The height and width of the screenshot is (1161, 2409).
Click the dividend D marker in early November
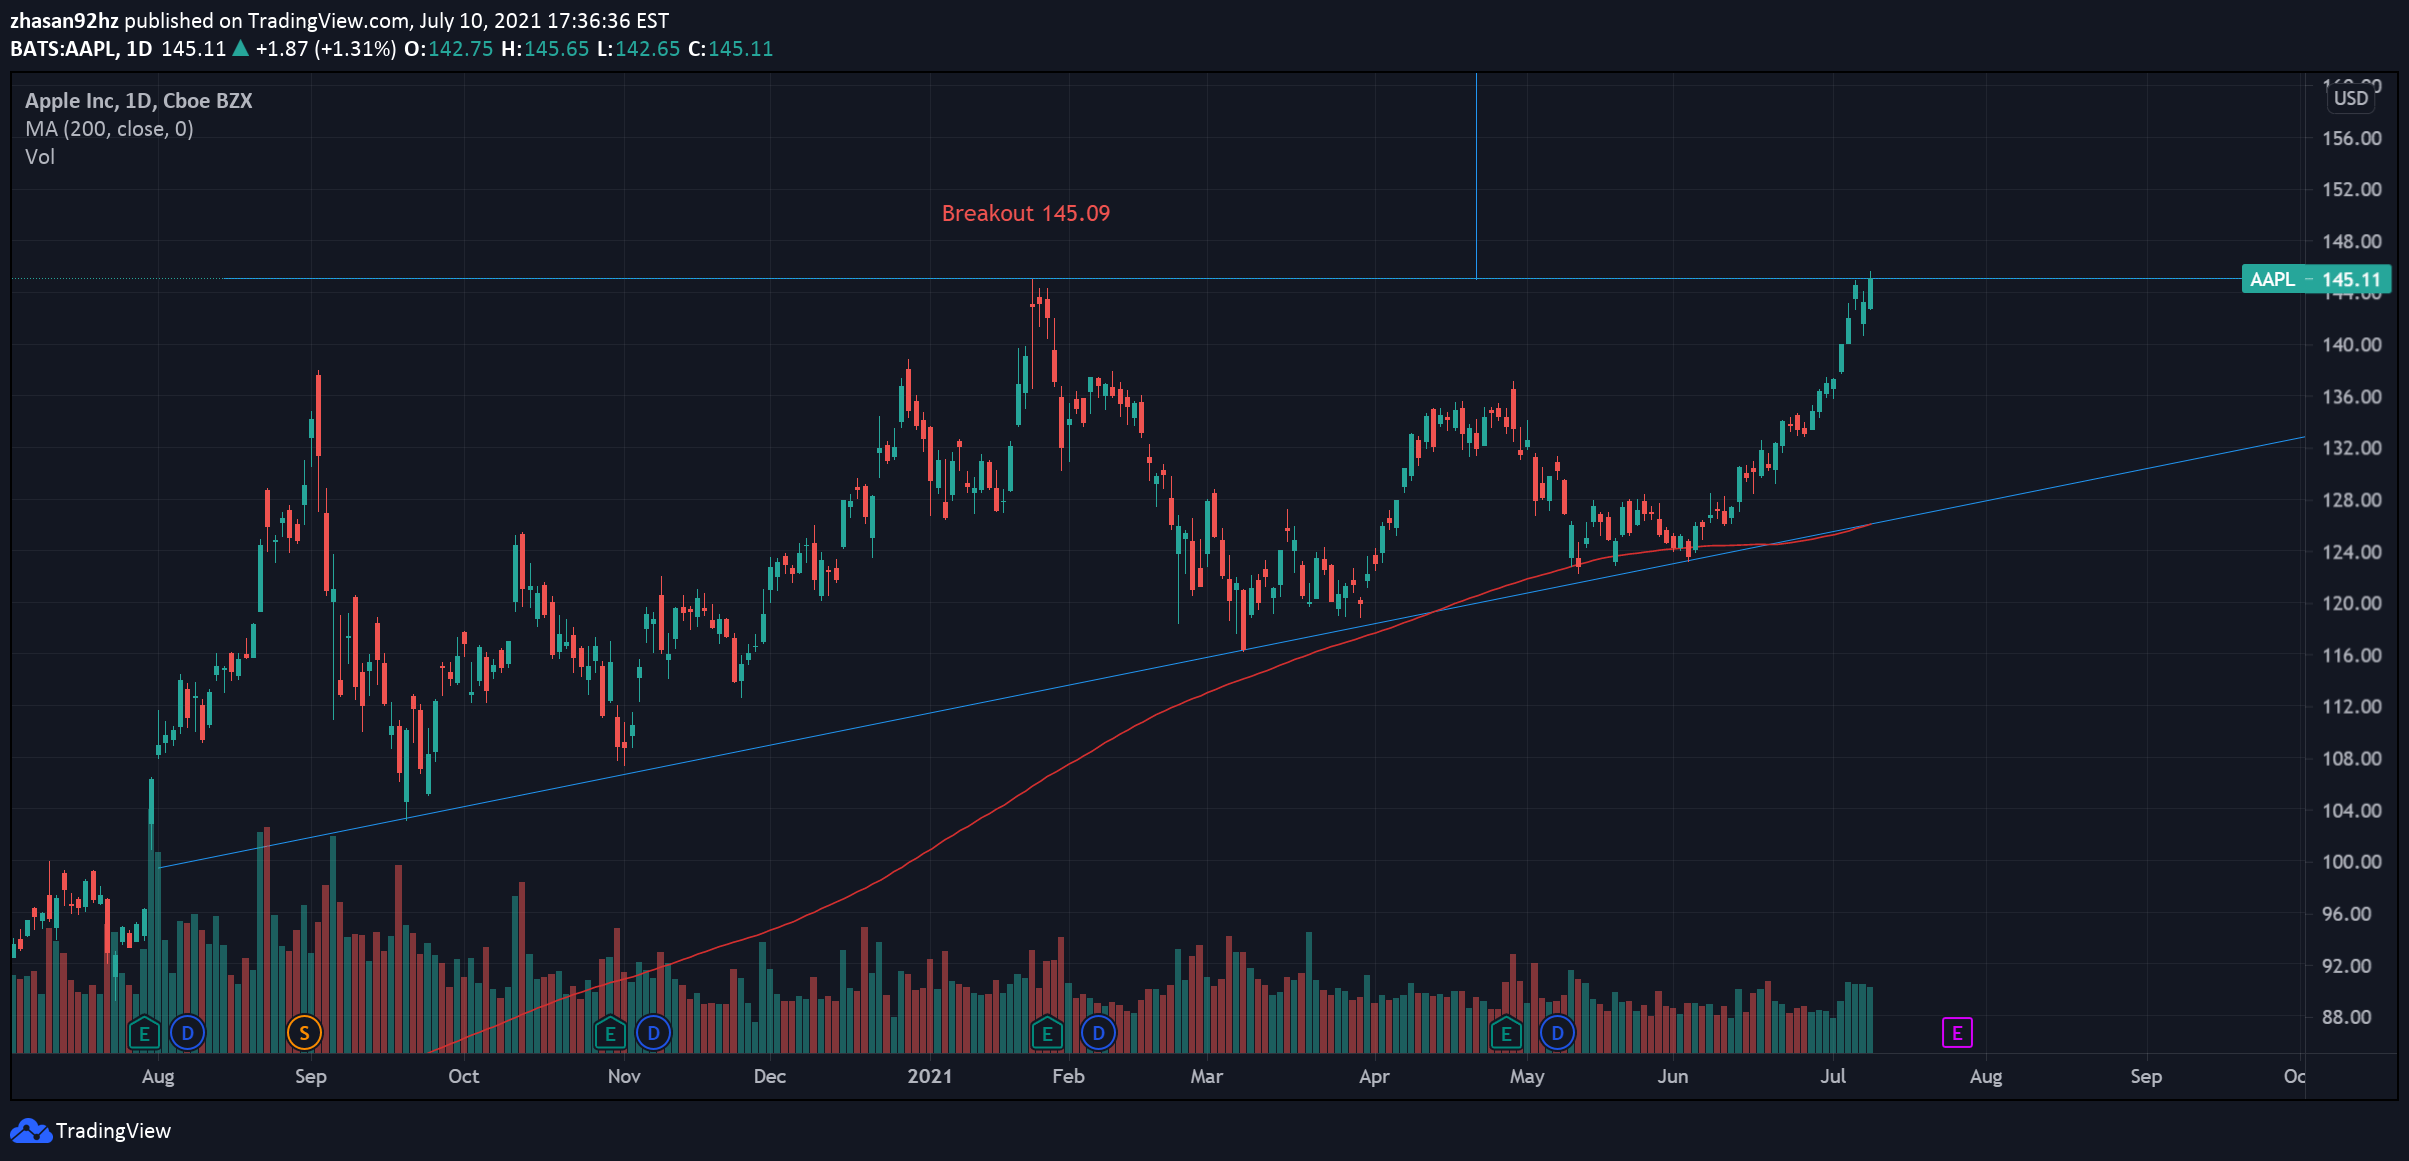653,1033
